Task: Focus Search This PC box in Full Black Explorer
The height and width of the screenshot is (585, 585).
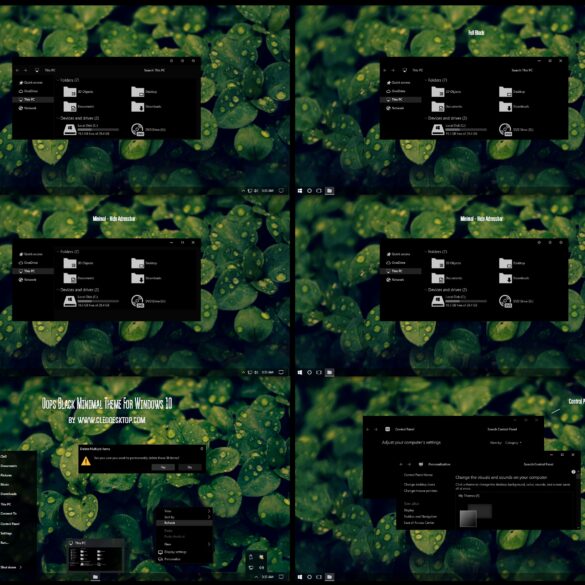Action: [522, 70]
